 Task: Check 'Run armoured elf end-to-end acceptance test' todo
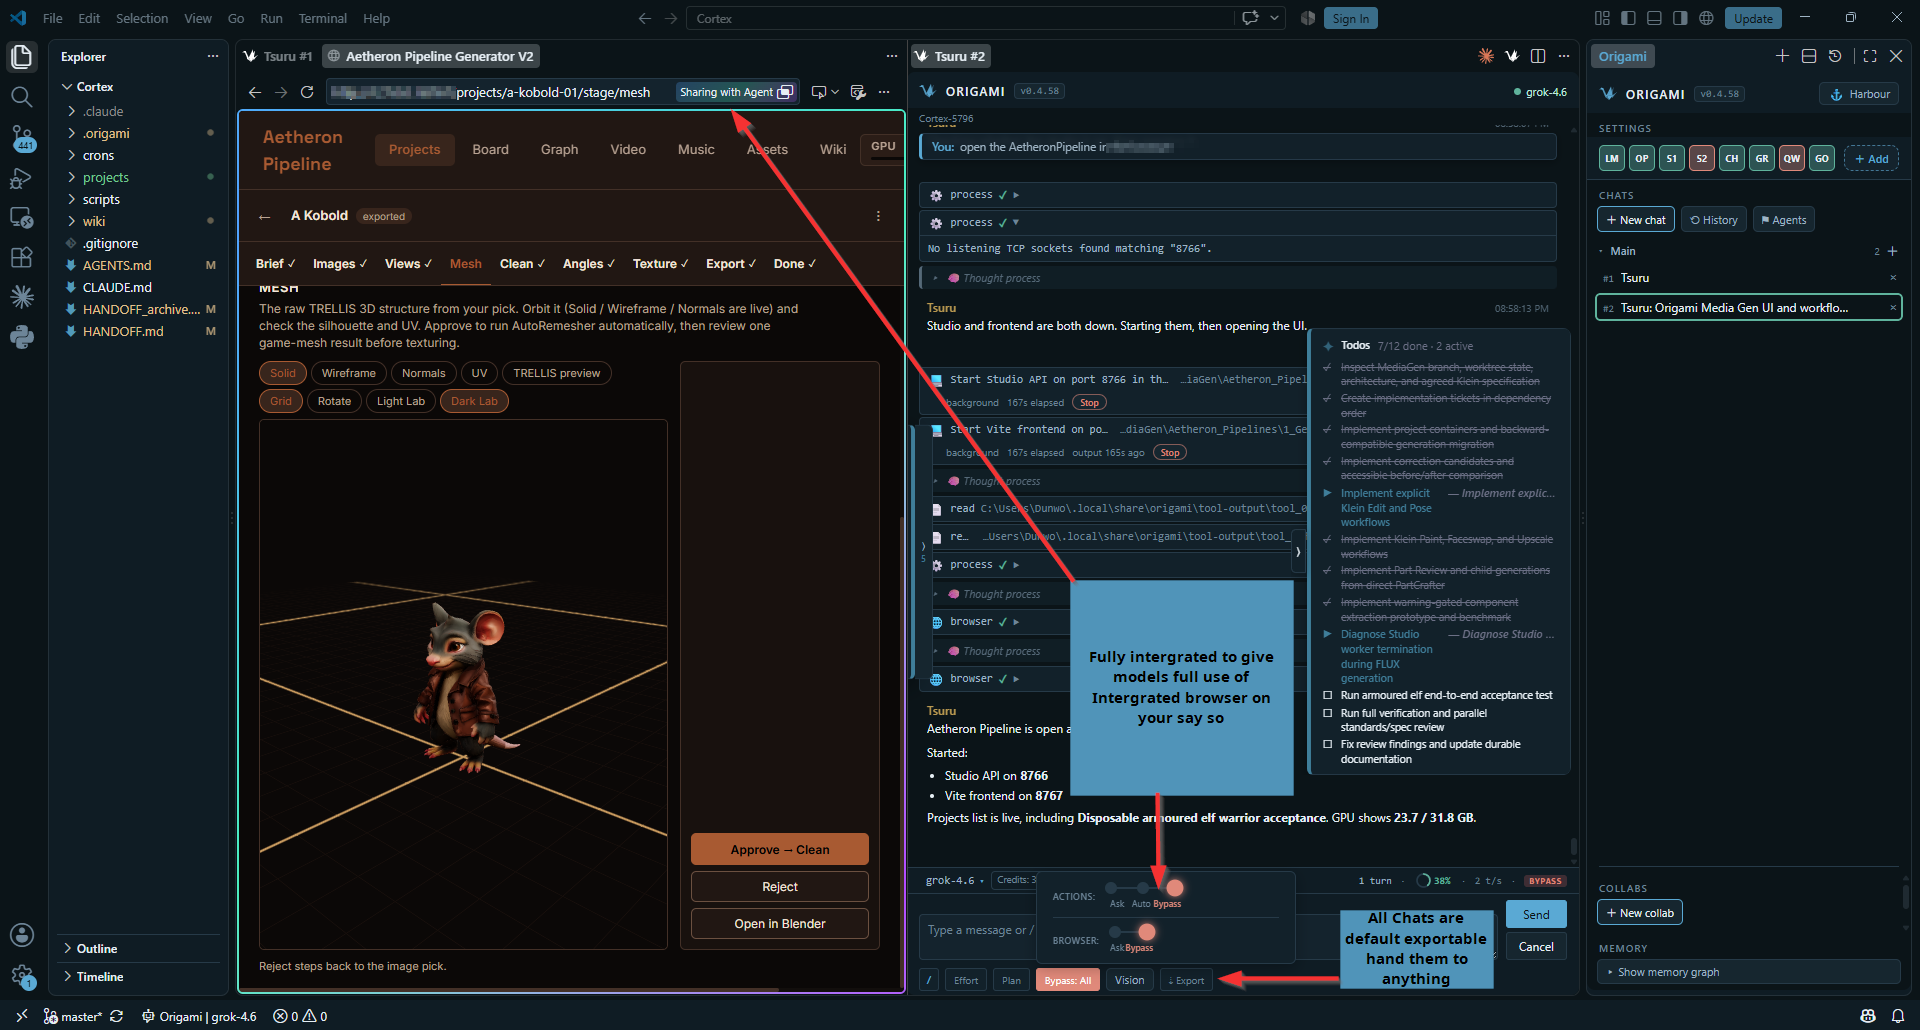[x=1328, y=695]
